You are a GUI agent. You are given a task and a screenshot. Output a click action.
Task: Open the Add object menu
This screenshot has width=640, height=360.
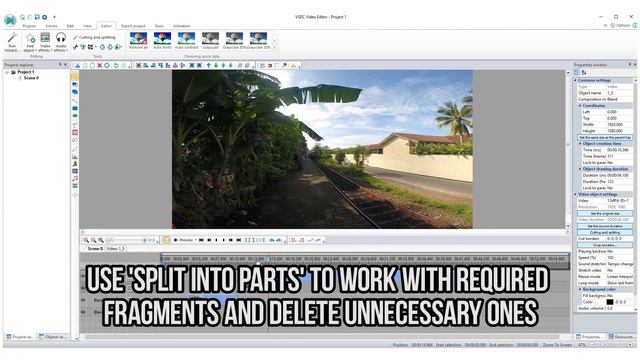point(30,42)
